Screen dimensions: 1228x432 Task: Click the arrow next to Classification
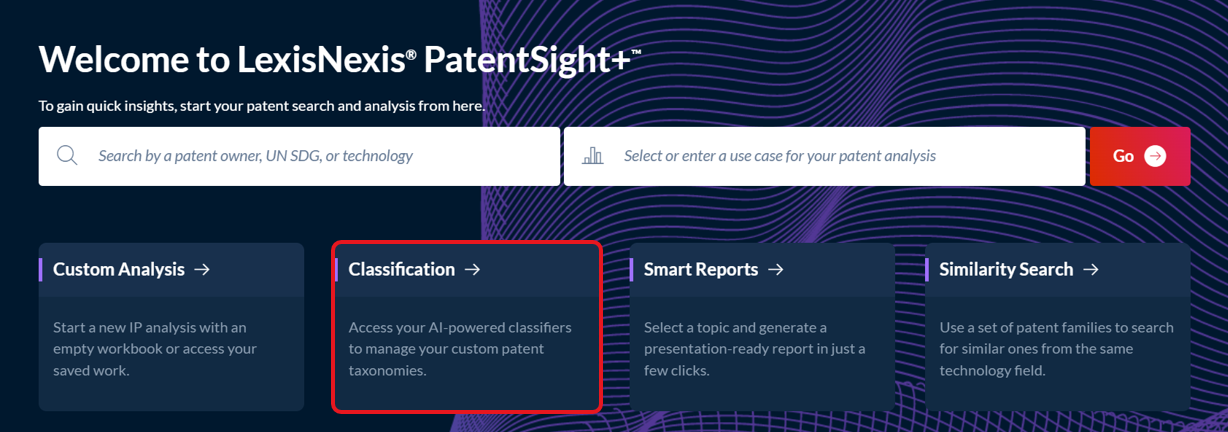point(473,269)
